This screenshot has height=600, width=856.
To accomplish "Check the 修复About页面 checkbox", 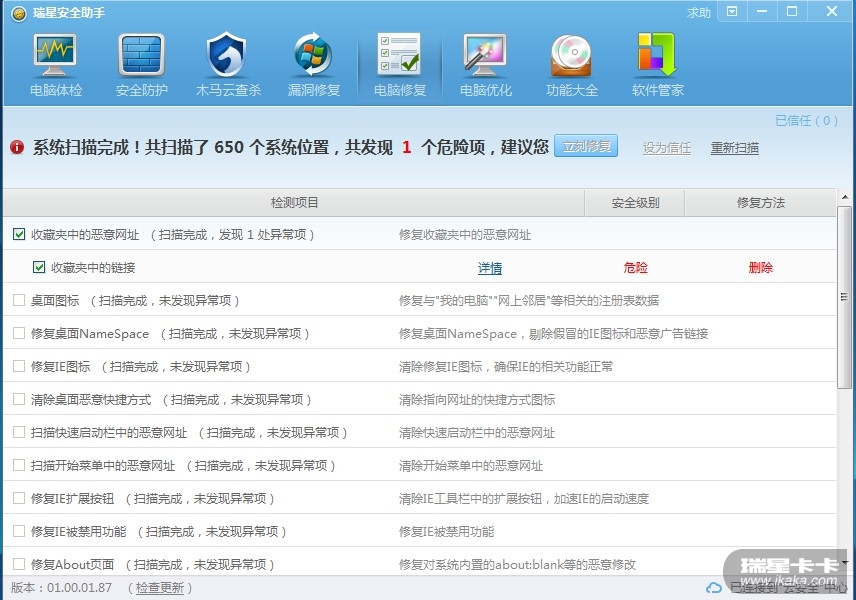I will [x=19, y=564].
